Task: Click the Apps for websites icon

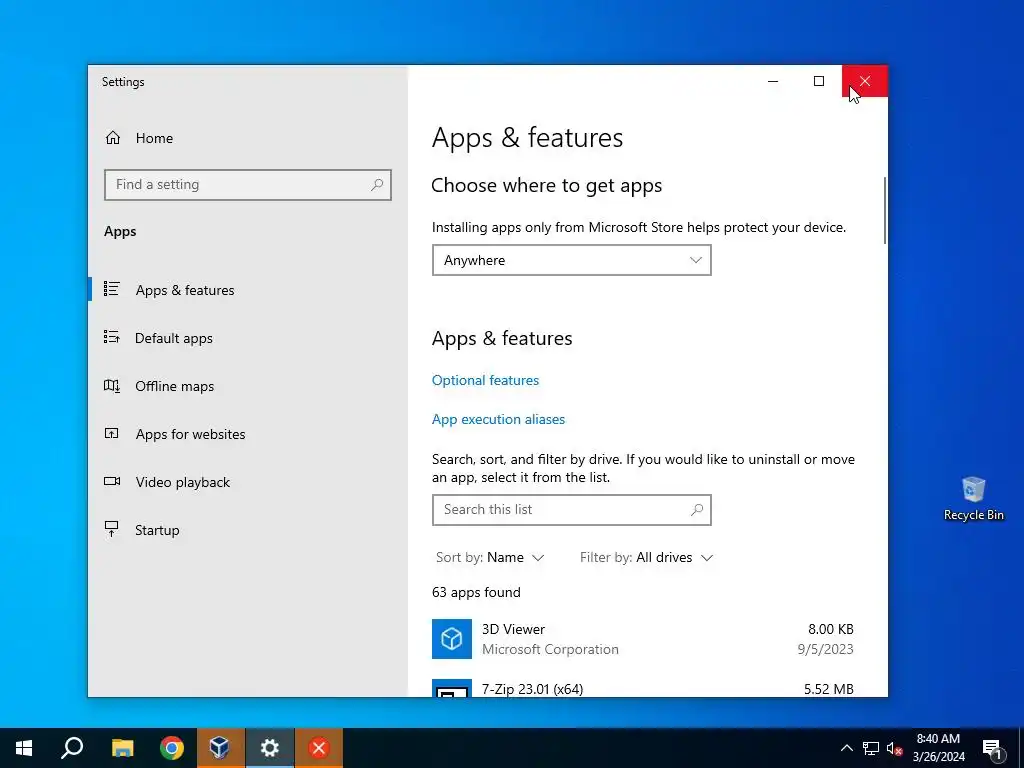Action: [x=112, y=433]
